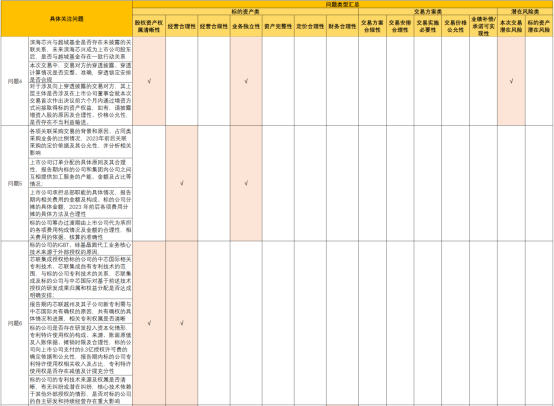Image resolution: width=554 pixels, height=406 pixels.
Task: Click the 潜在风险类 group header
Action: coord(525,12)
